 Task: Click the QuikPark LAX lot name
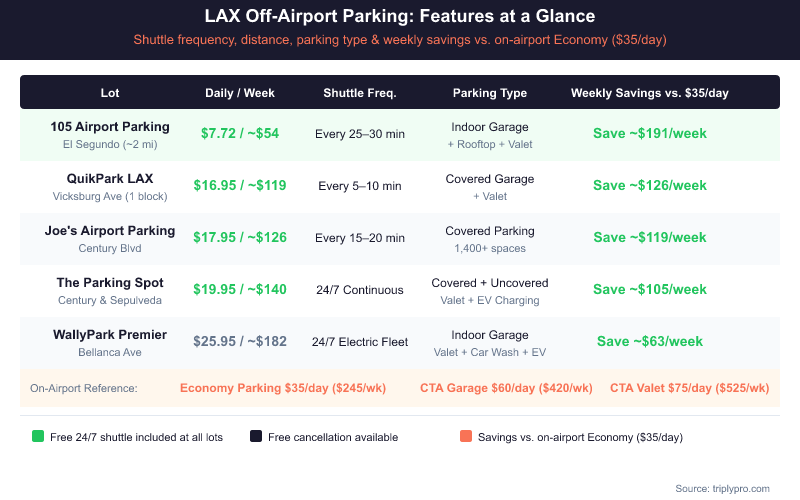pyautogui.click(x=110, y=179)
